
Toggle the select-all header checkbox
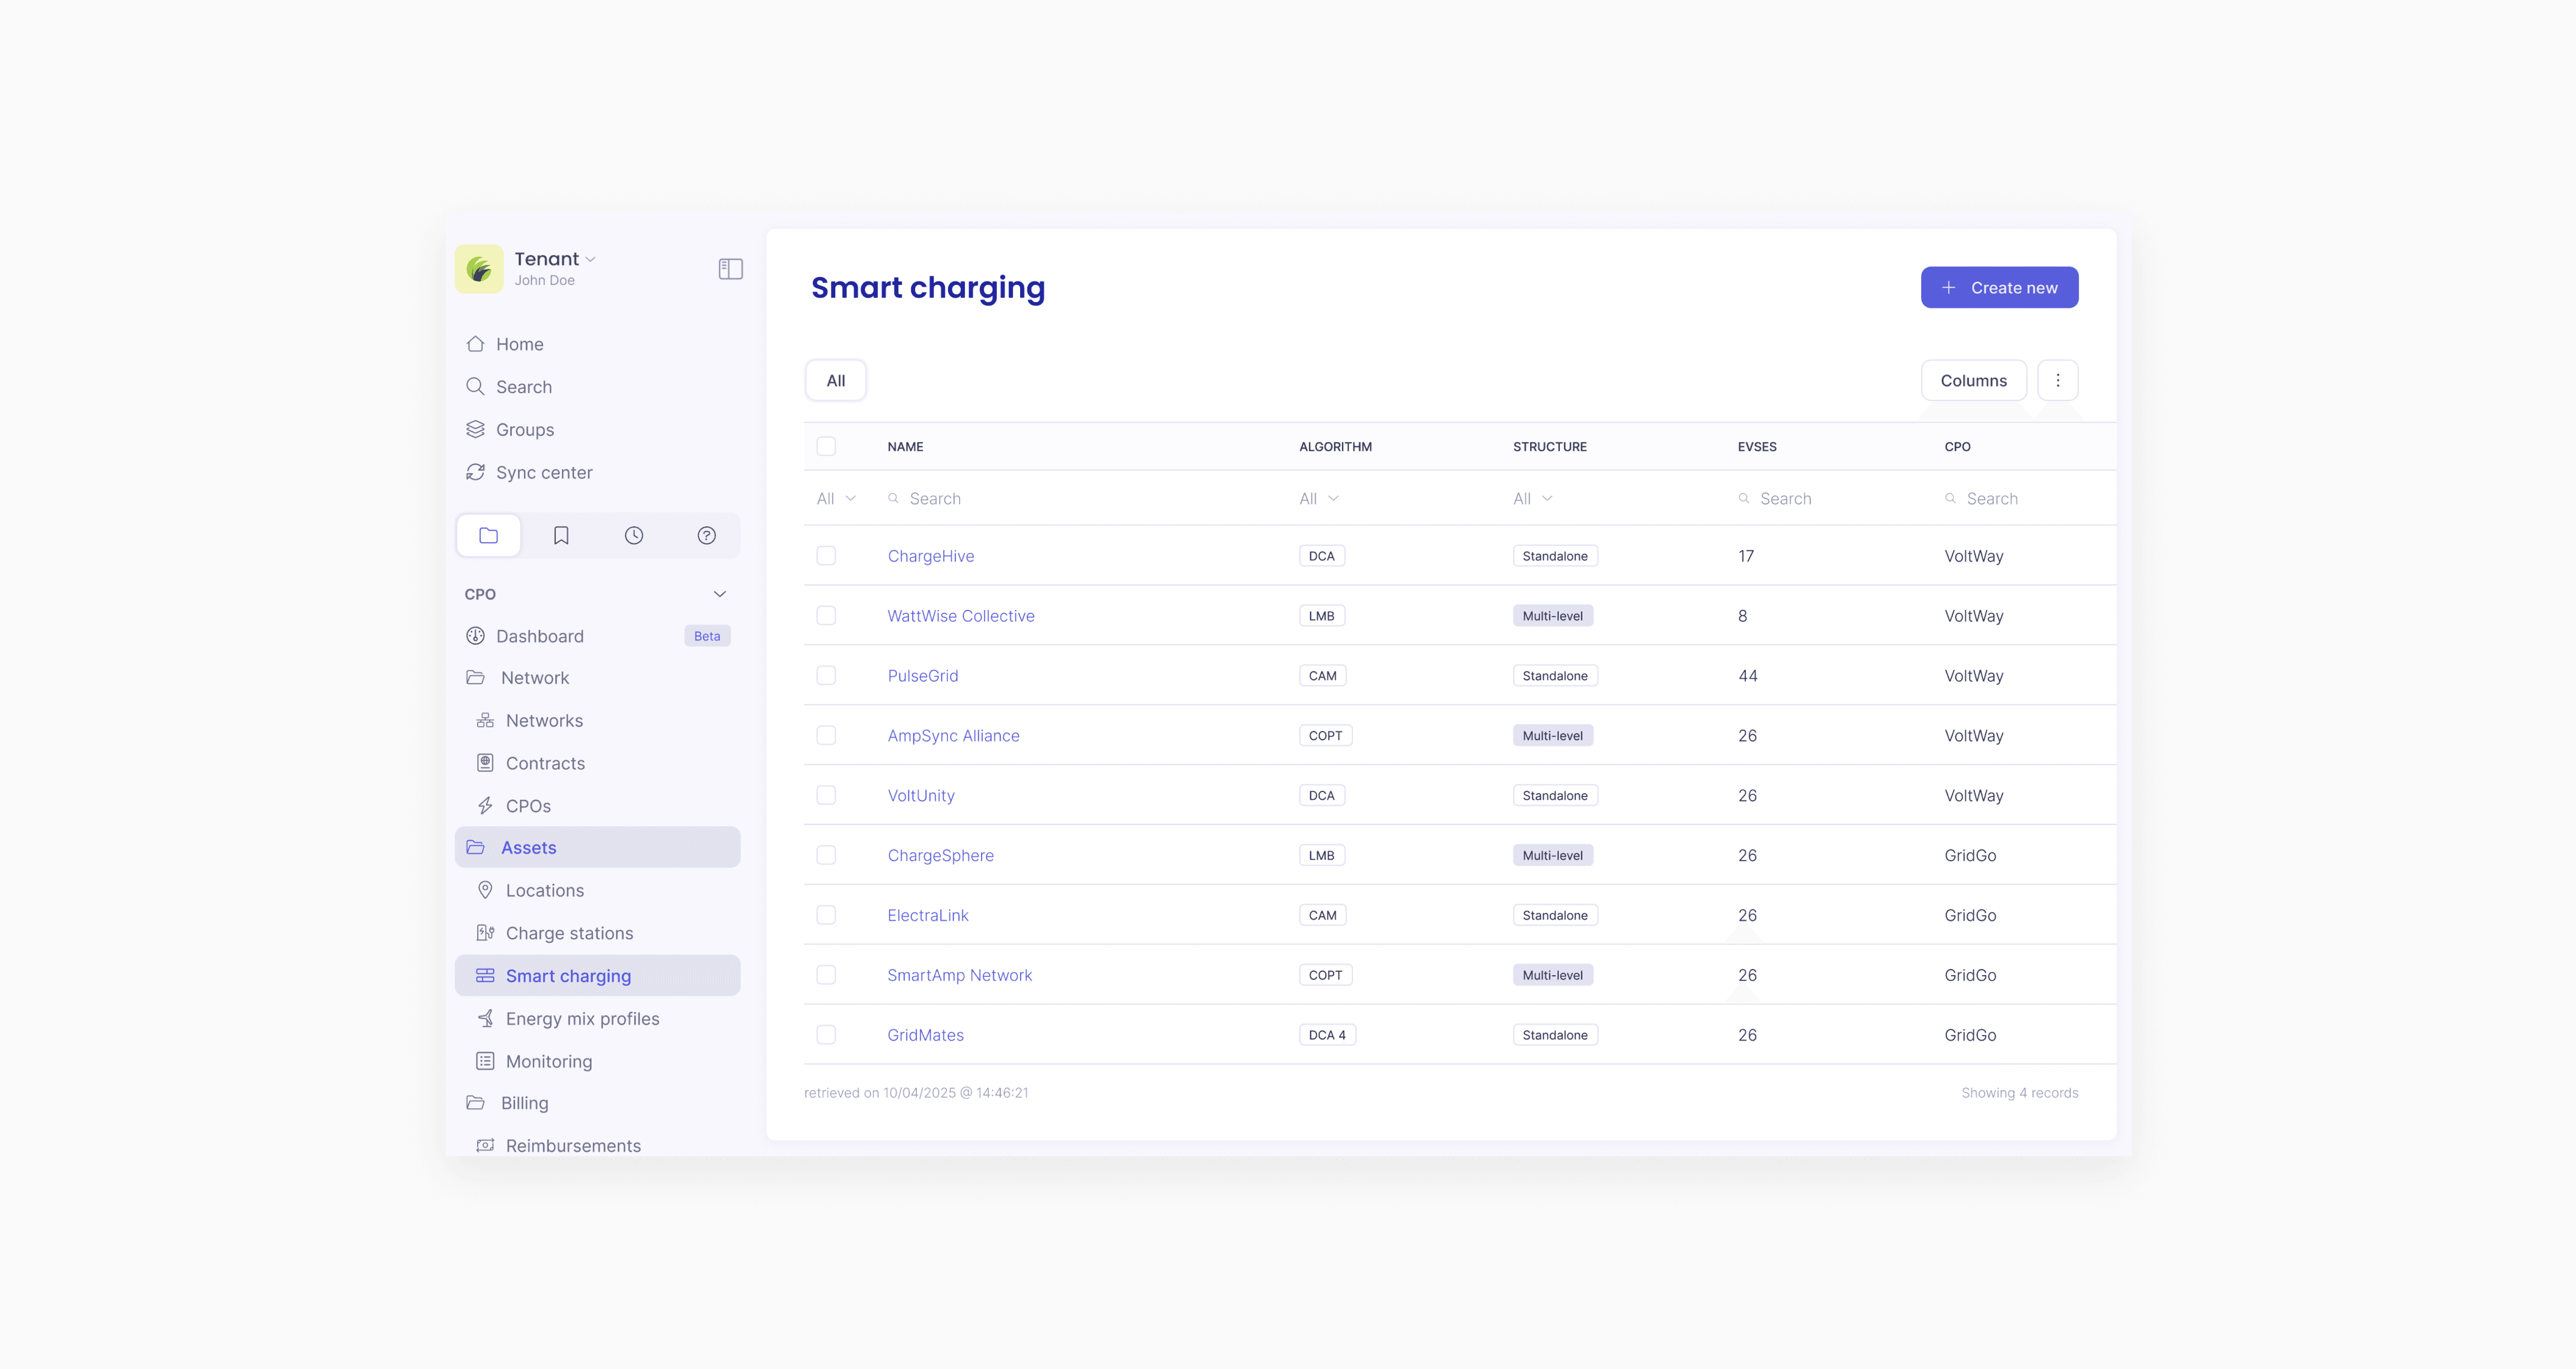click(826, 447)
